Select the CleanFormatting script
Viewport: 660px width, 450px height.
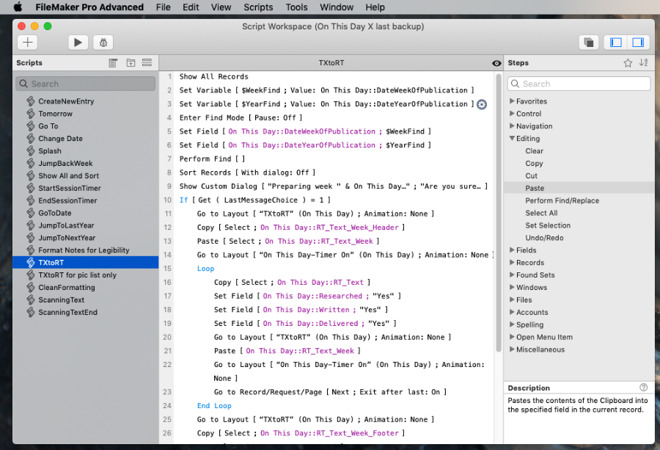67,288
